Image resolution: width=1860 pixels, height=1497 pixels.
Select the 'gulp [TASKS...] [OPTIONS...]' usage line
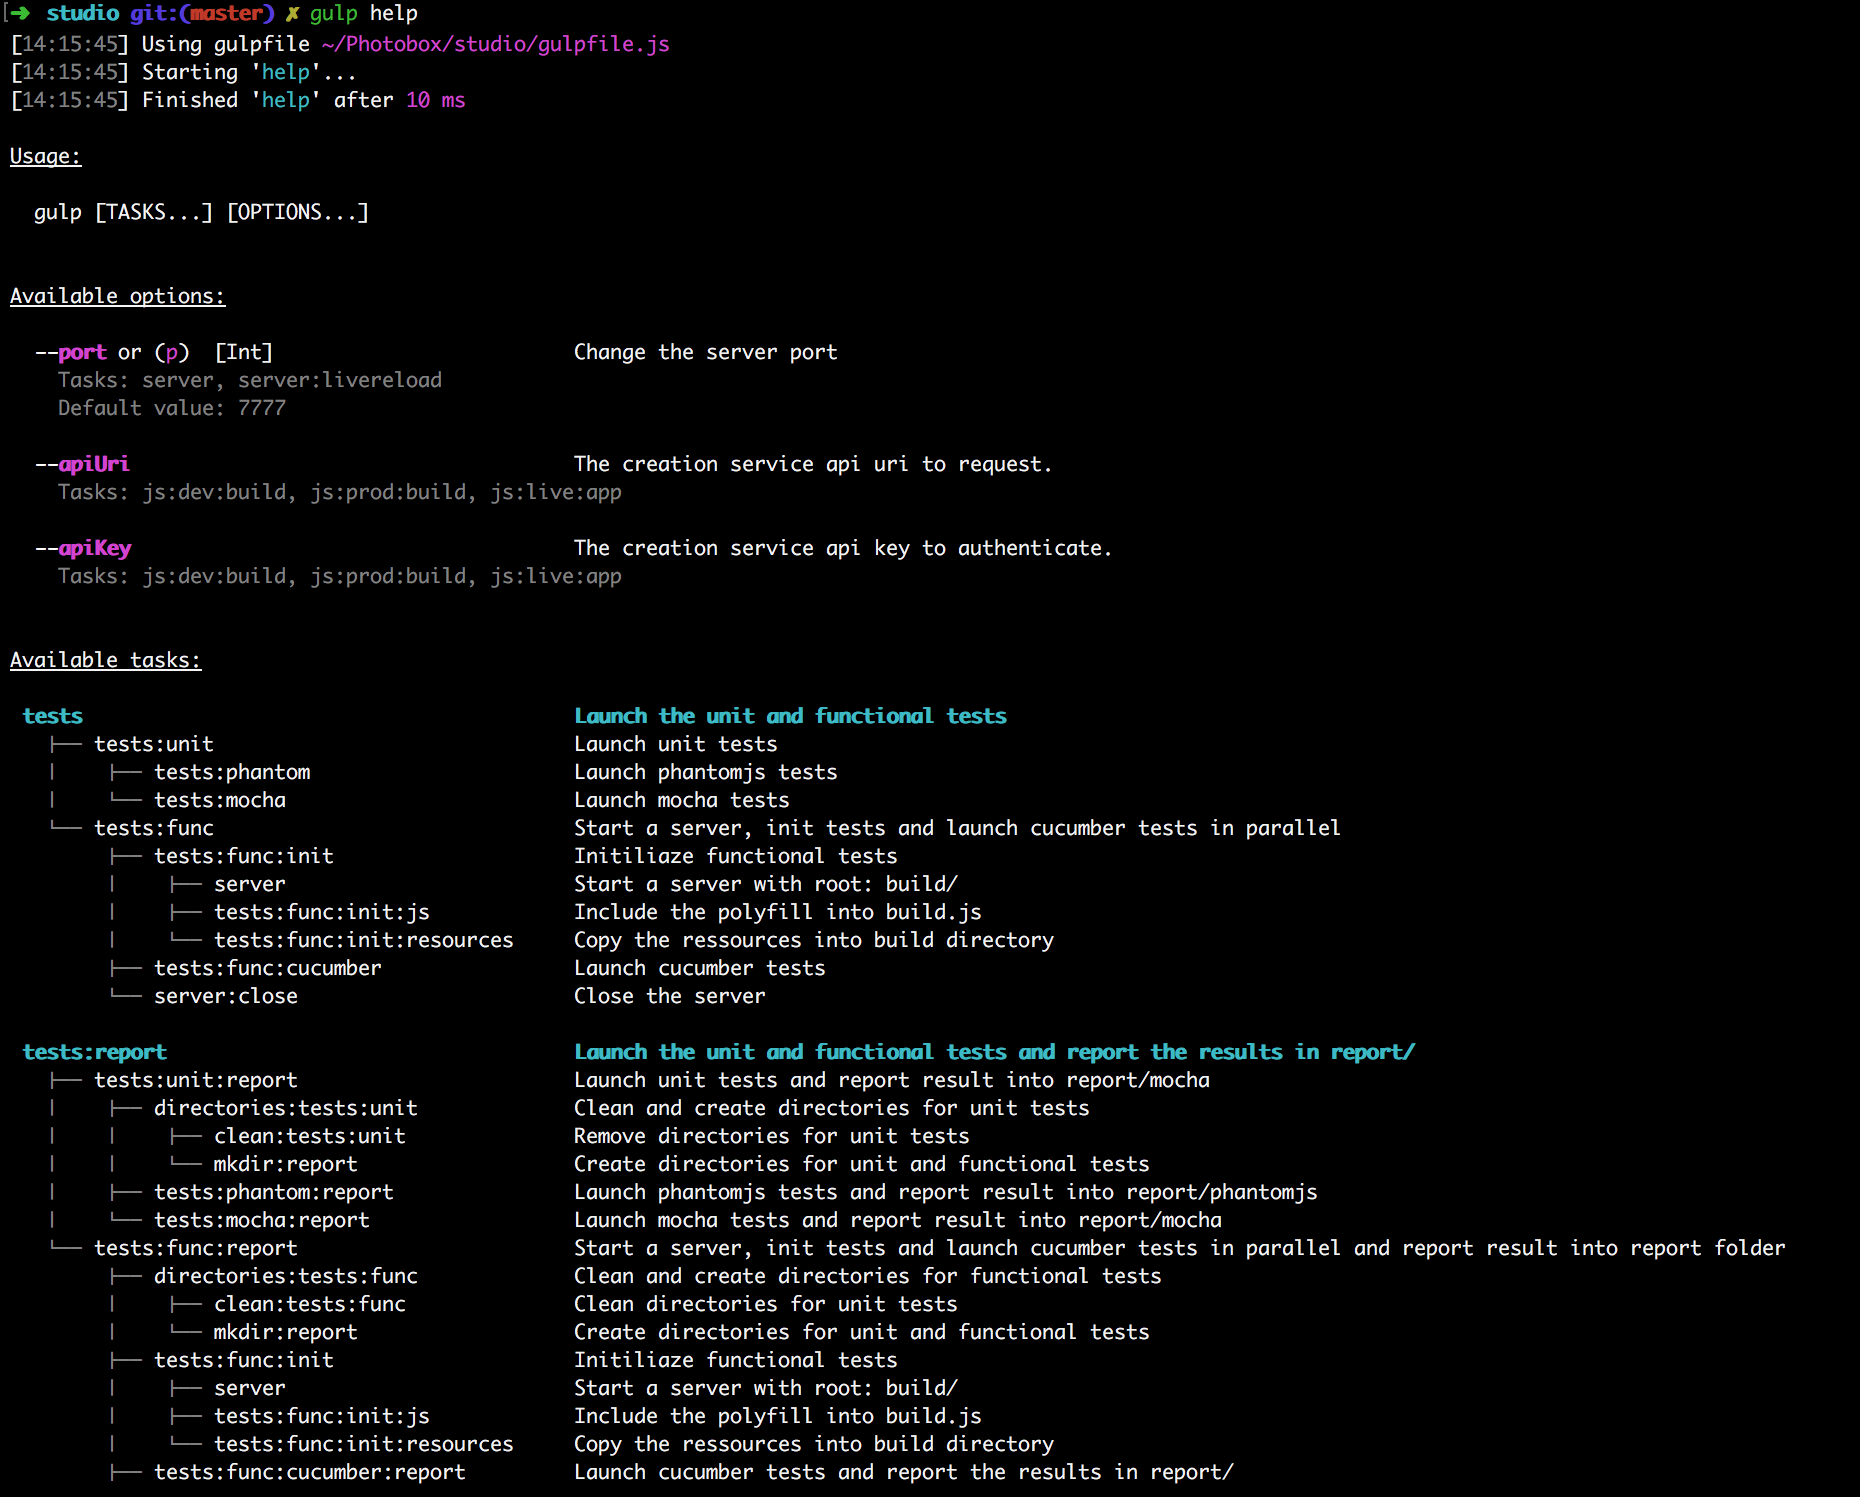click(201, 213)
